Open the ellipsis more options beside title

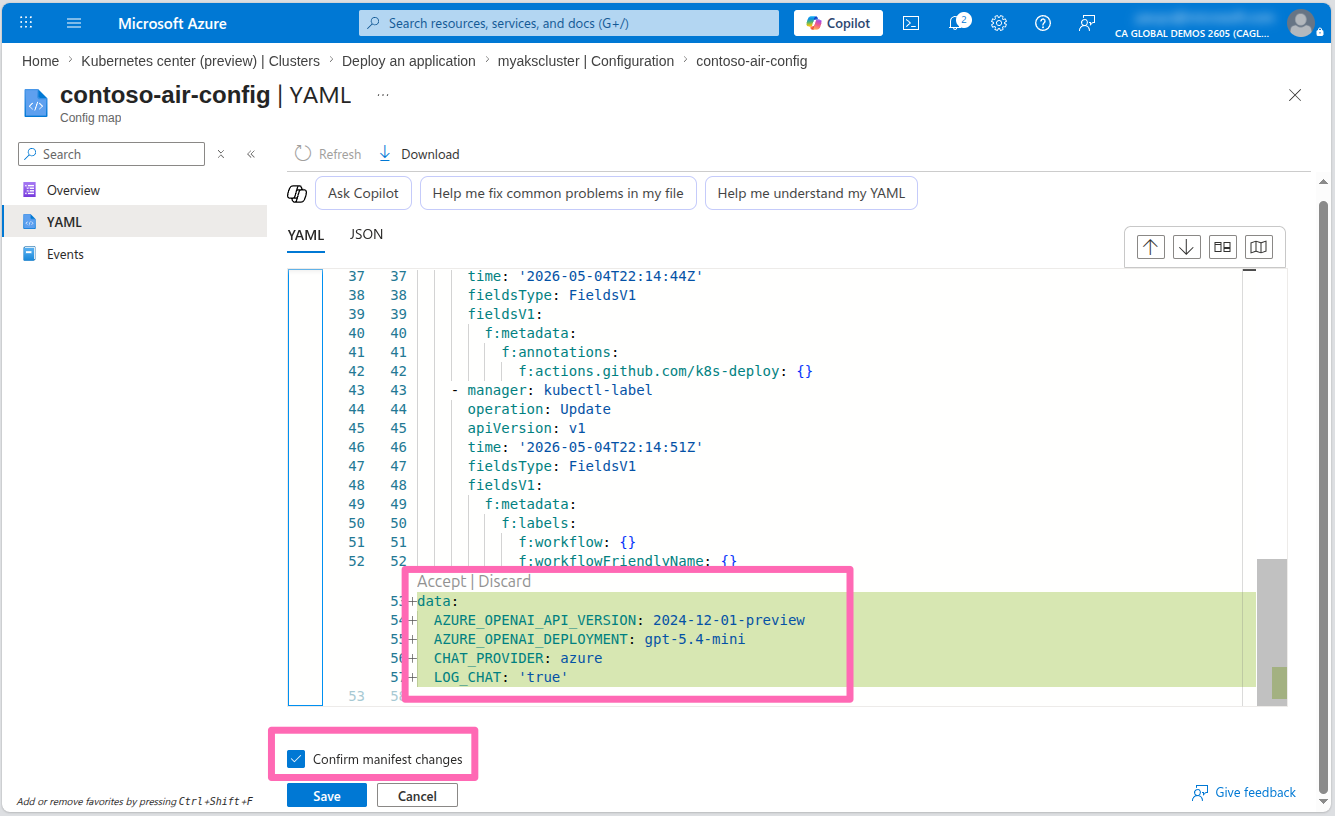(x=383, y=95)
